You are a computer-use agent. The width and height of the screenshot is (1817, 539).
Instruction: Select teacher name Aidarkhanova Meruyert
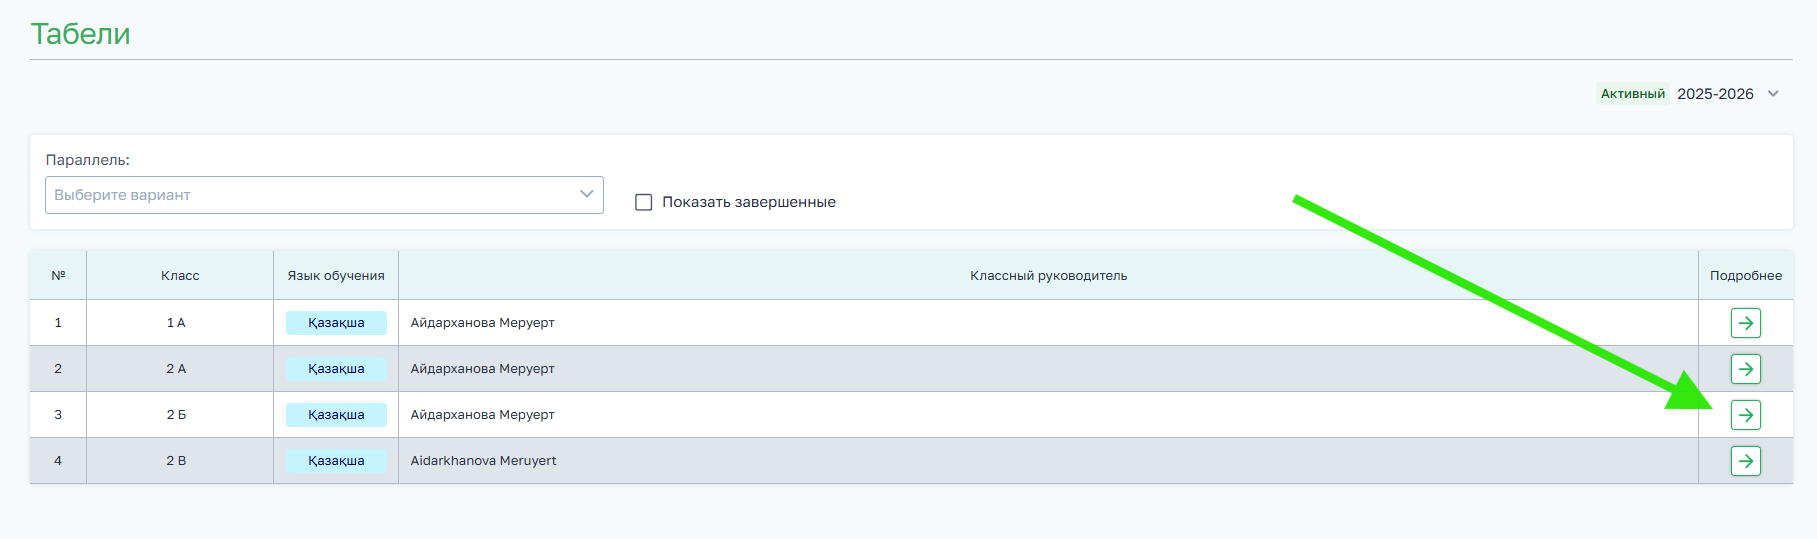(483, 461)
